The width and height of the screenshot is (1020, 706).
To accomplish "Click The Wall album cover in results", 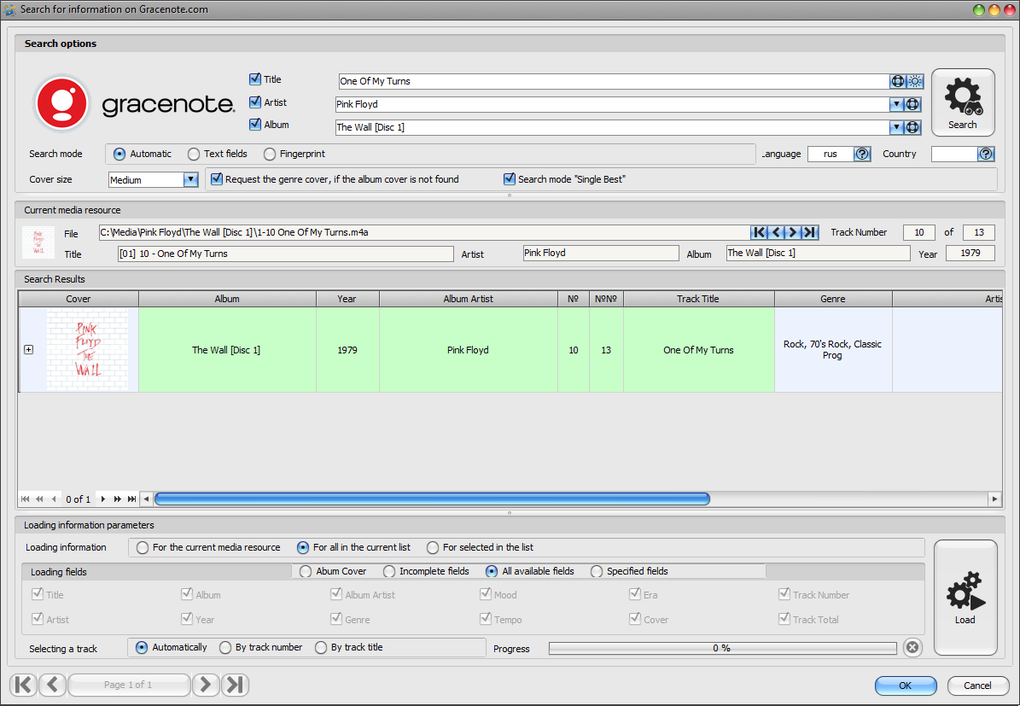I will (87, 350).
